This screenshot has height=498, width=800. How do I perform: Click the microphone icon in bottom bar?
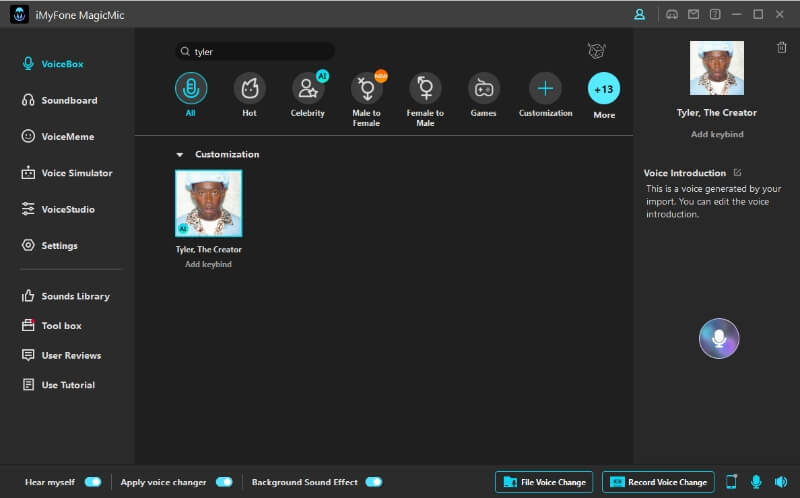756,481
